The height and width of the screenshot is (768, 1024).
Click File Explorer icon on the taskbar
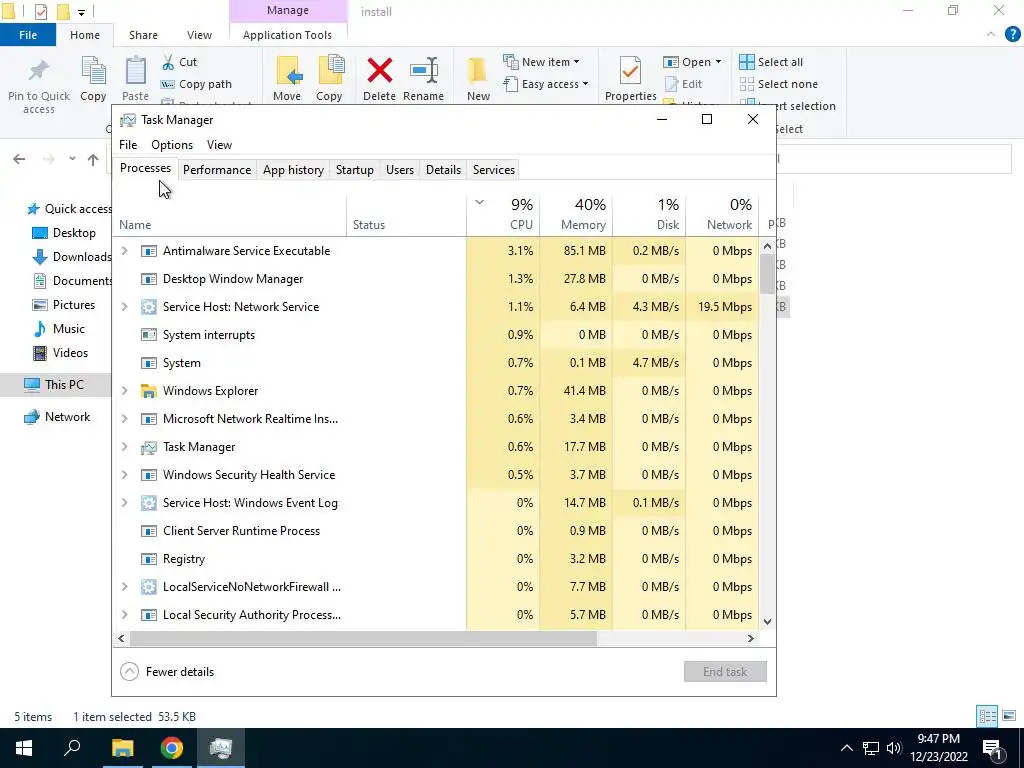click(122, 748)
